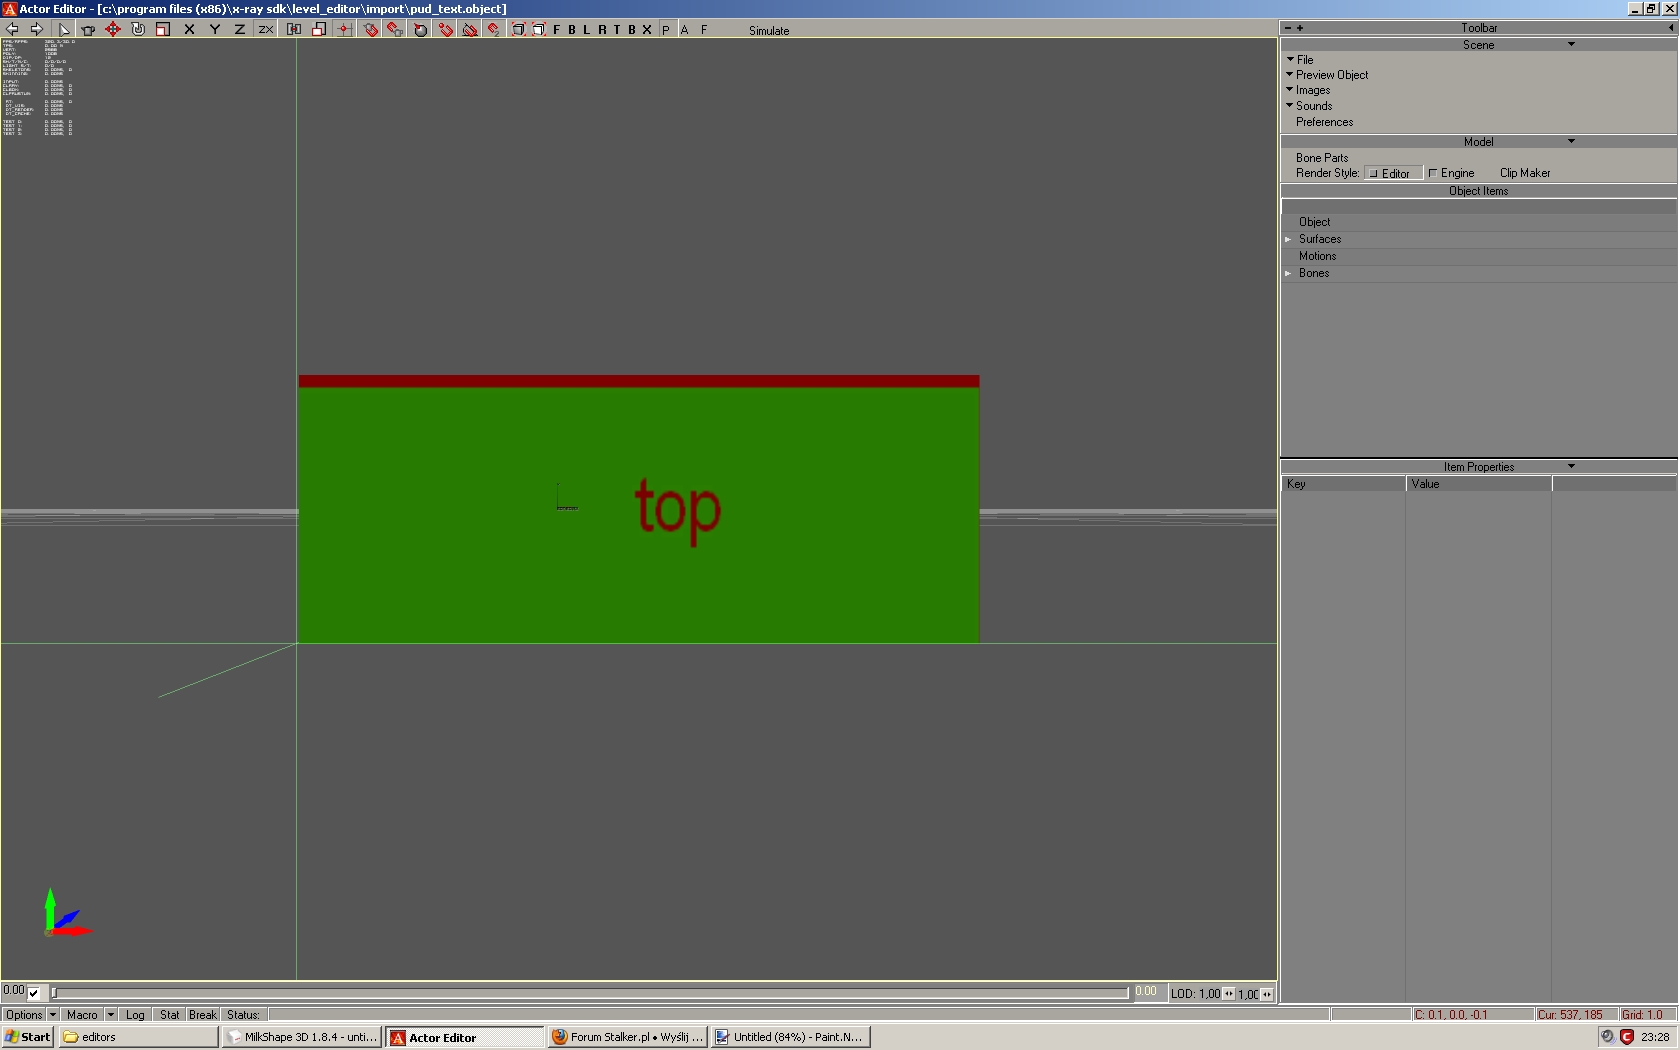Screen dimensions: 1680x1050
Task: Activate the Rotate tool
Action: point(138,30)
